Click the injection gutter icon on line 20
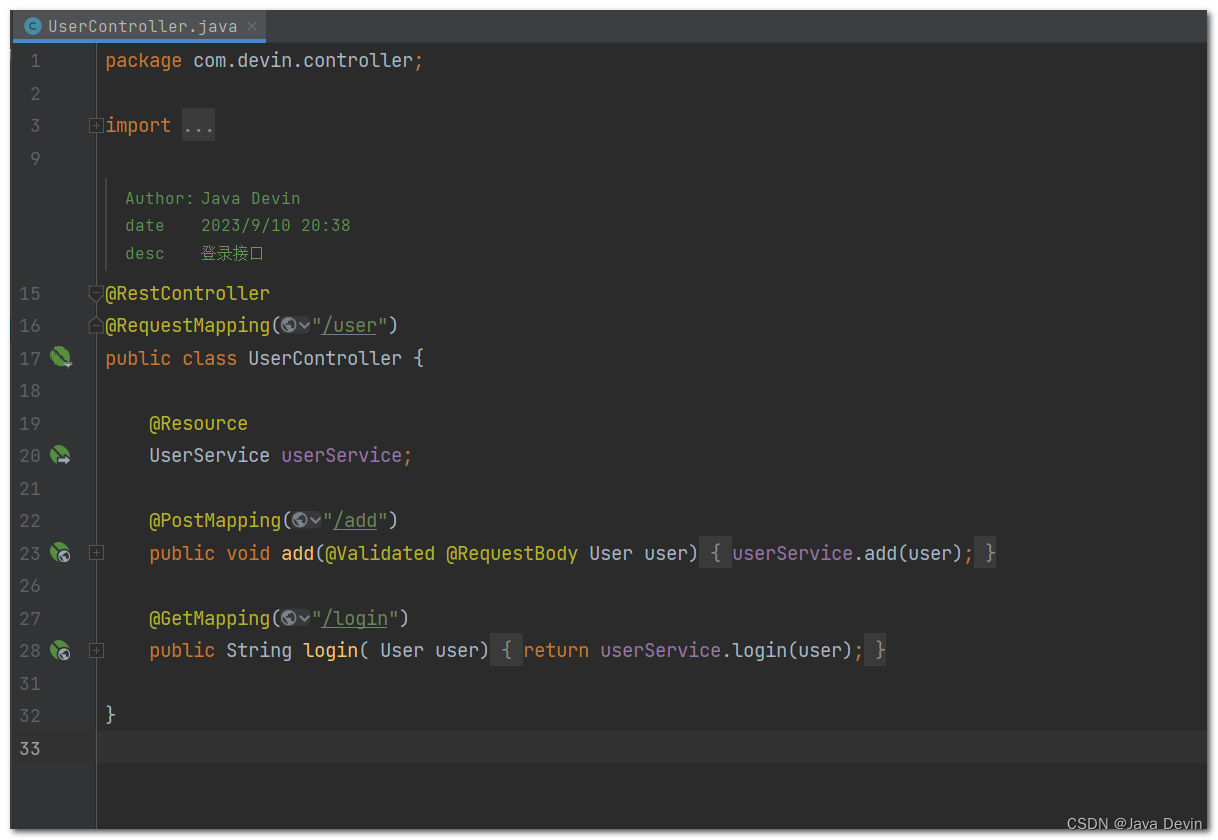This screenshot has width=1218, height=840. tap(61, 455)
